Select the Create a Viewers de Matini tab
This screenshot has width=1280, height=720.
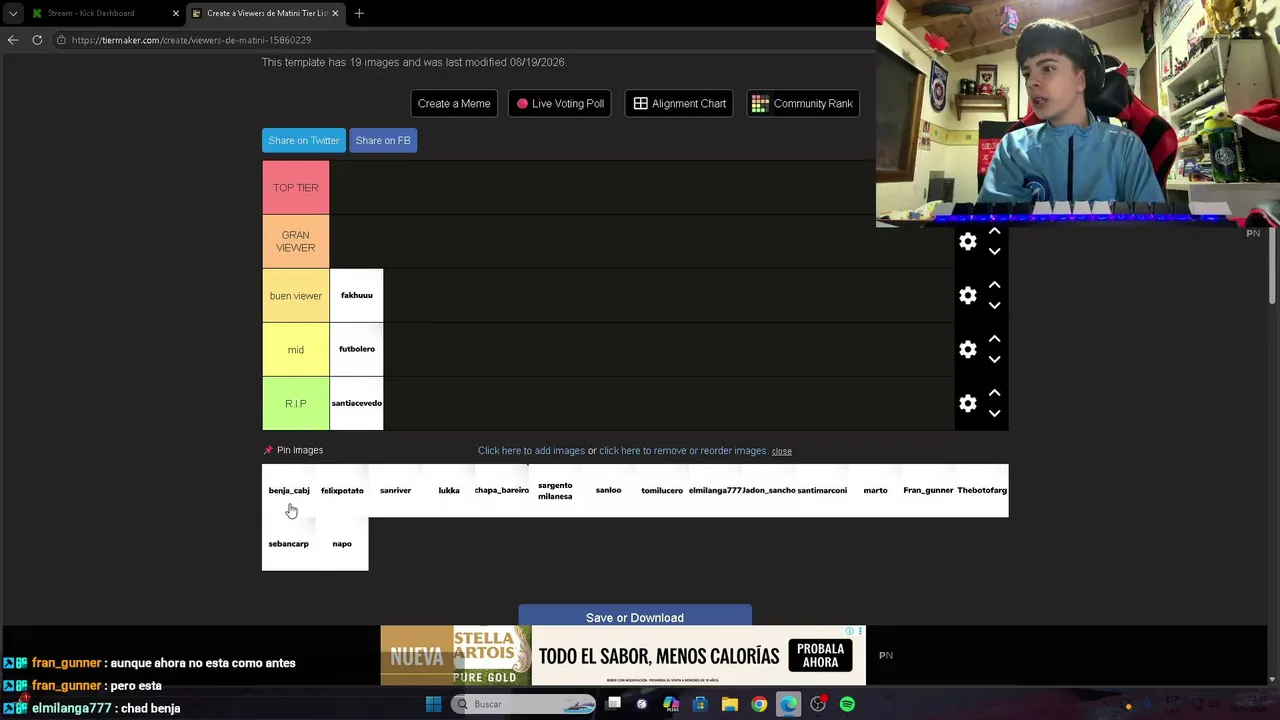coord(266,13)
